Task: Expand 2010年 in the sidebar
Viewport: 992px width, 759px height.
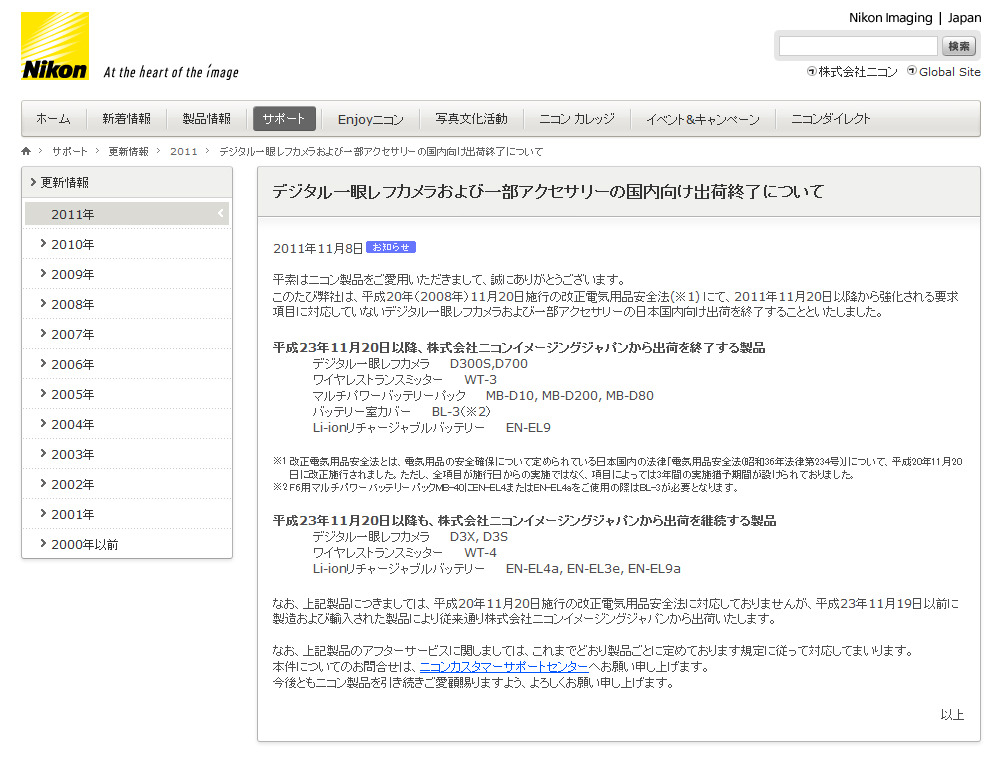Action: click(127, 244)
